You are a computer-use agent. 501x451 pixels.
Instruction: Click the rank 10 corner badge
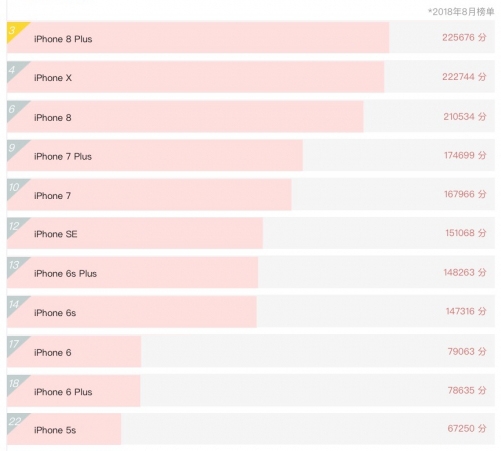pyautogui.click(x=15, y=187)
